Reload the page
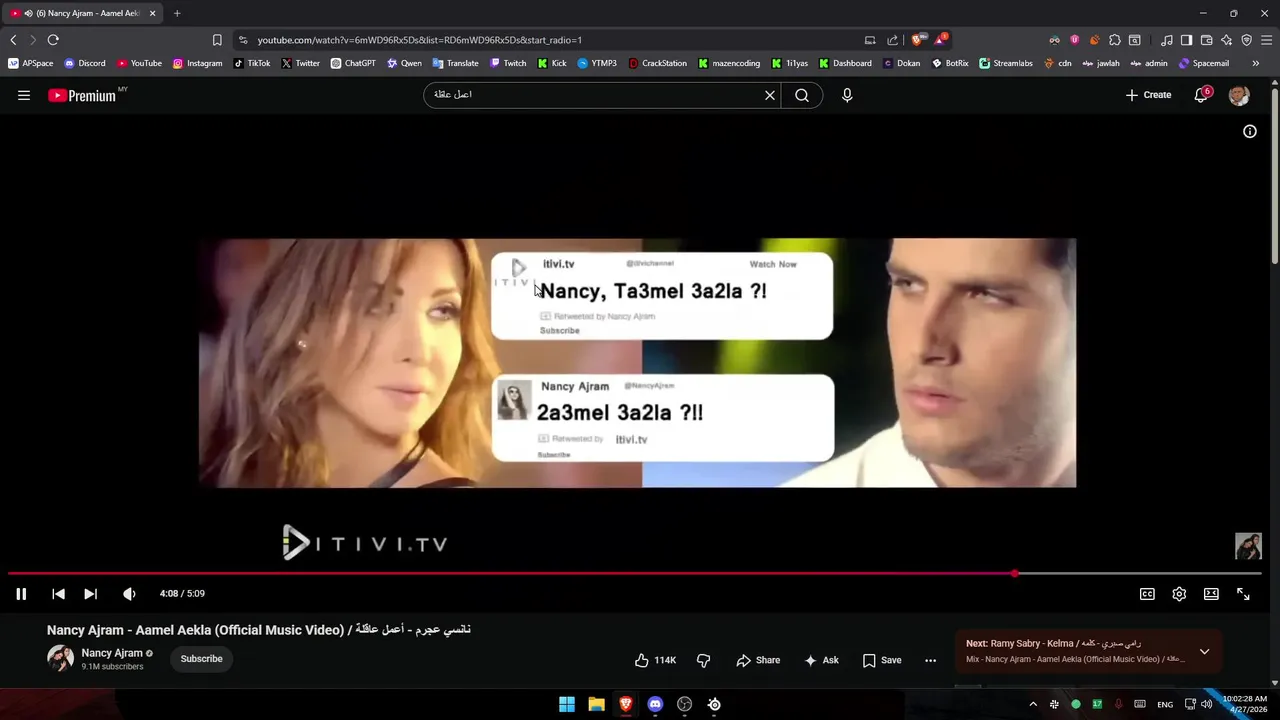The image size is (1280, 720). tap(53, 40)
